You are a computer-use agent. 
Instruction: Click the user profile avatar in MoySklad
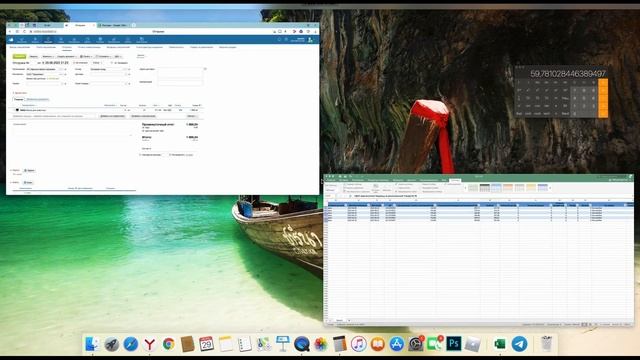pyautogui.click(x=310, y=40)
